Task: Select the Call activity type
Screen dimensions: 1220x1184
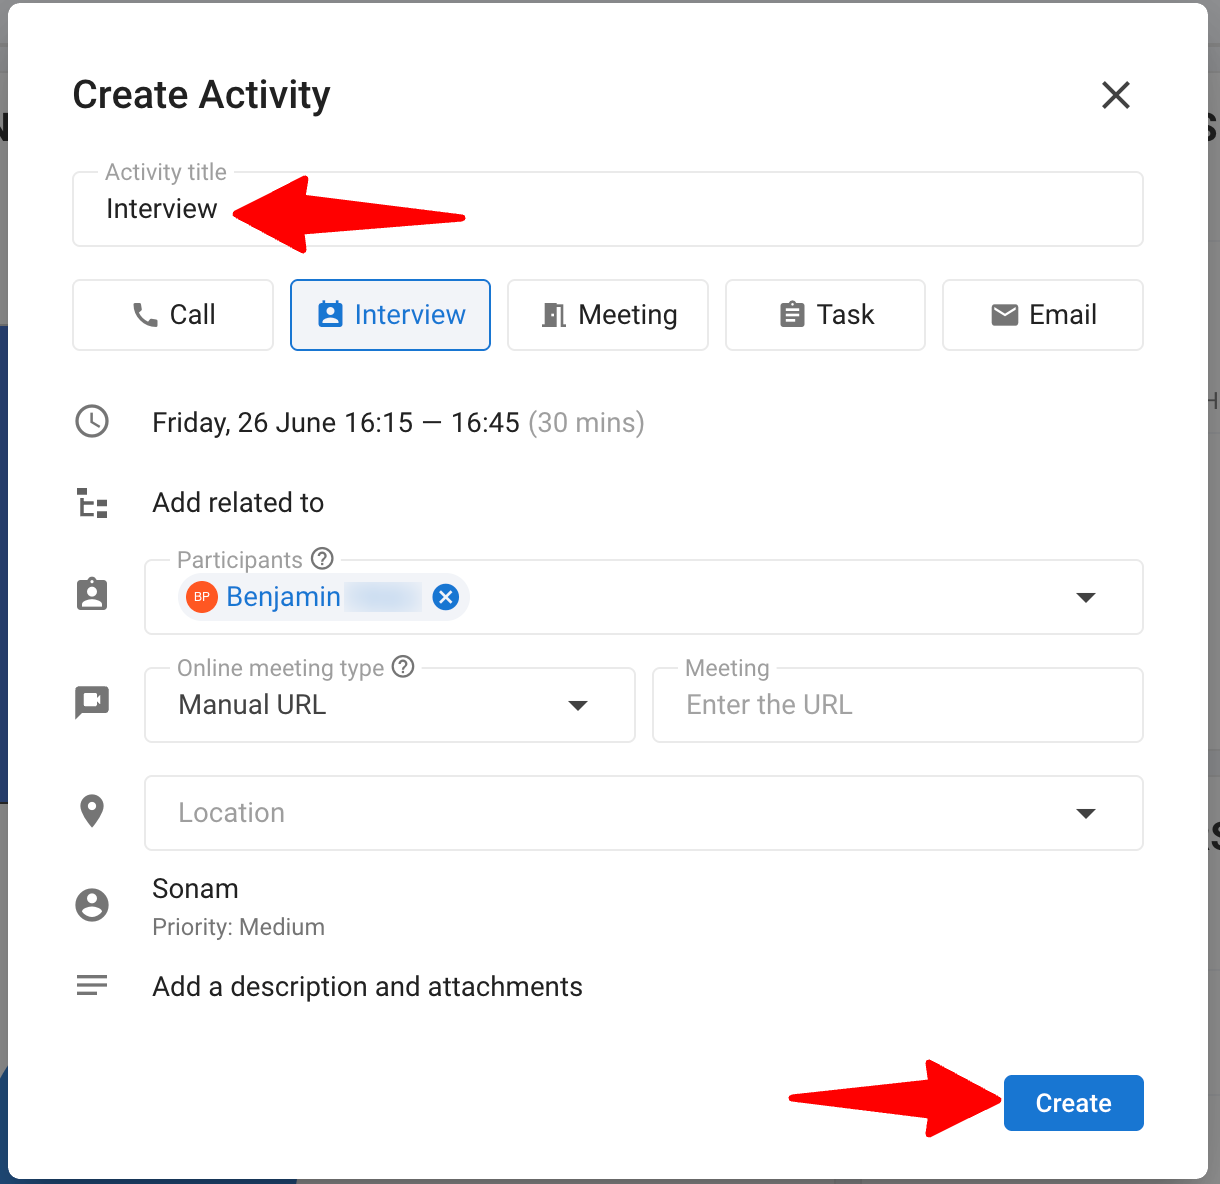Action: 173,315
